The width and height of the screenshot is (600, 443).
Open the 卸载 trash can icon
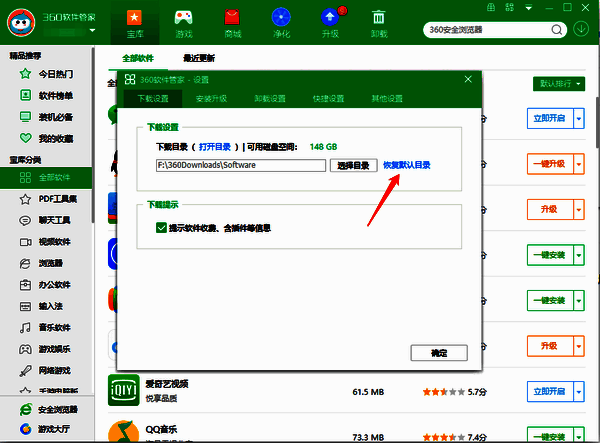[379, 18]
